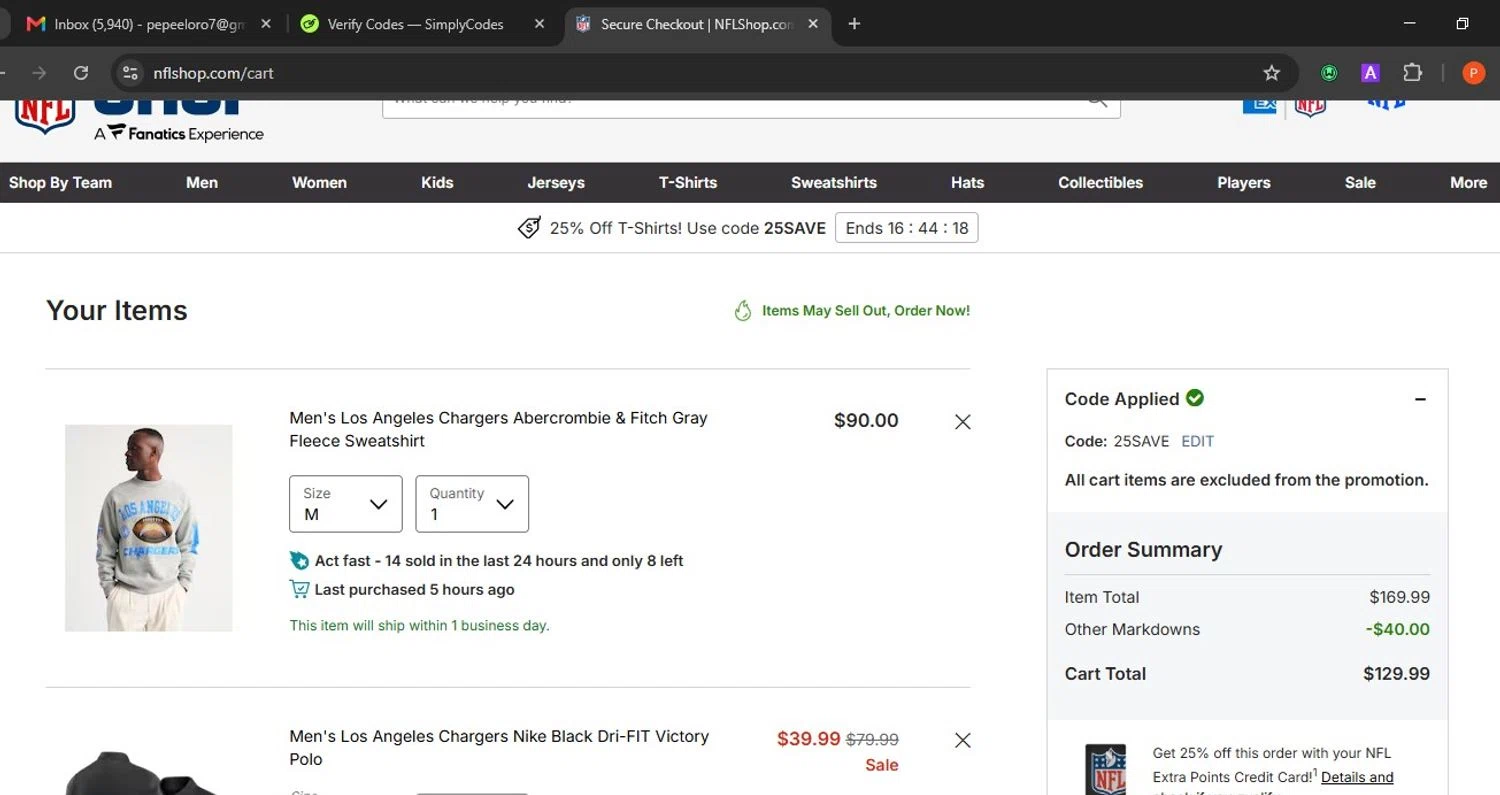Click the Last purchased cart icon
The height and width of the screenshot is (795, 1500).
click(299, 590)
